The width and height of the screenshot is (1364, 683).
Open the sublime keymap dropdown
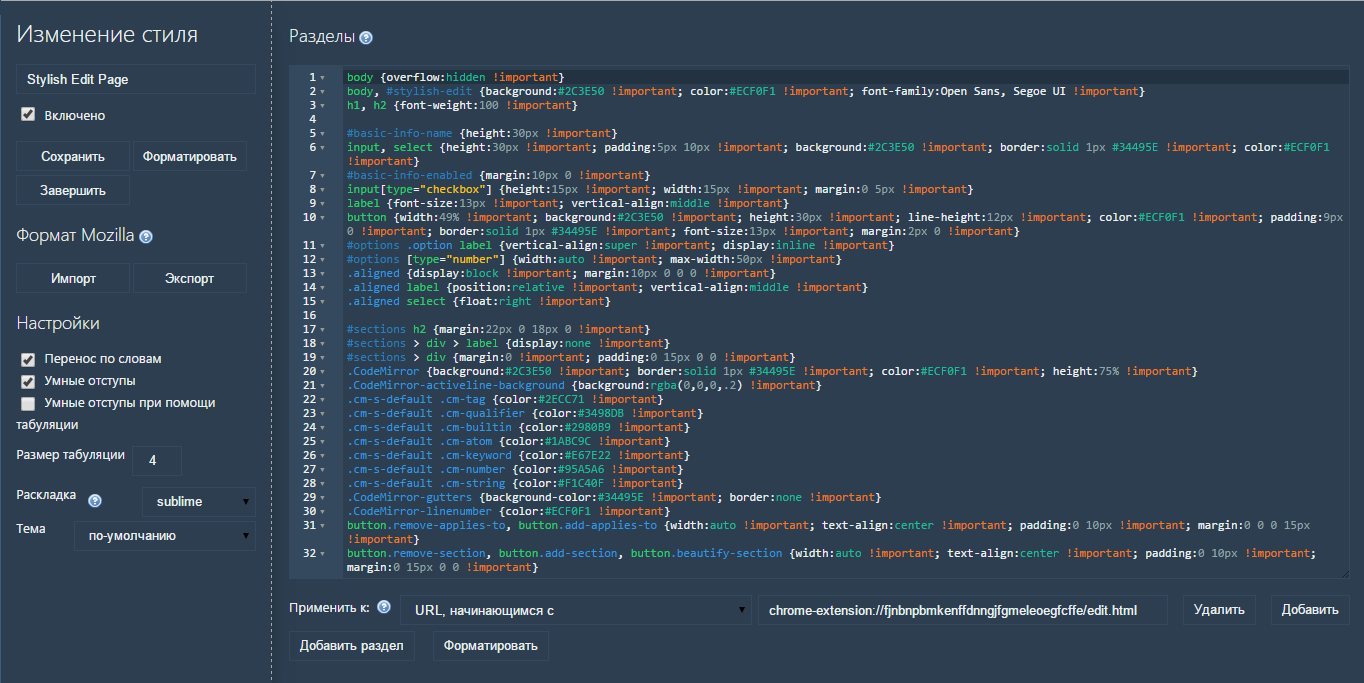[198, 501]
